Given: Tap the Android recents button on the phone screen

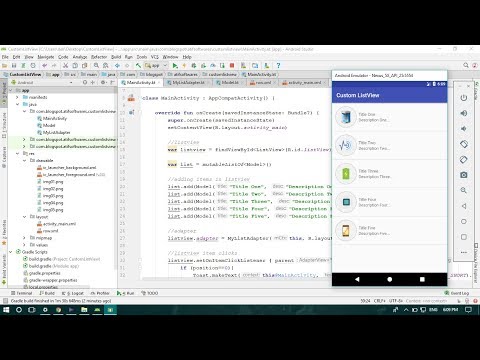Looking at the screenshot, I should click(422, 279).
